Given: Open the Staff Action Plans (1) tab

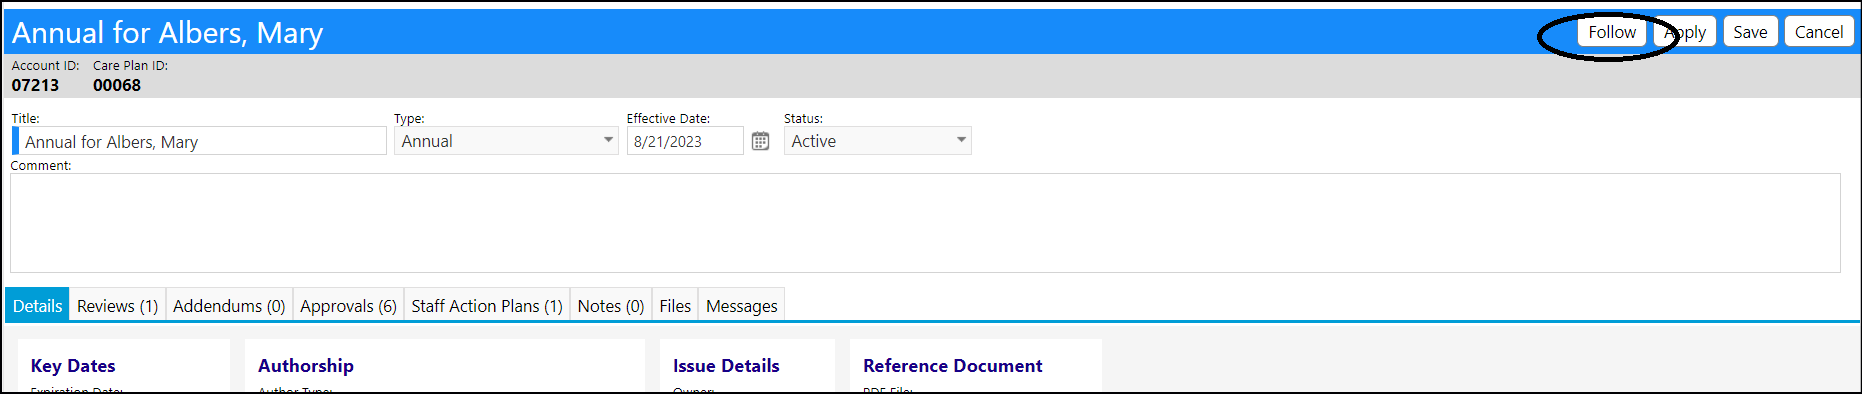Looking at the screenshot, I should click(487, 306).
